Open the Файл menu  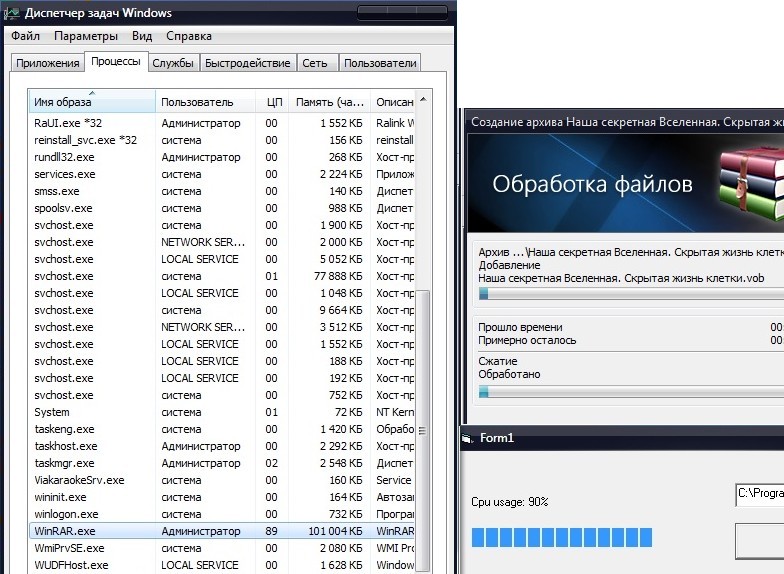26,36
